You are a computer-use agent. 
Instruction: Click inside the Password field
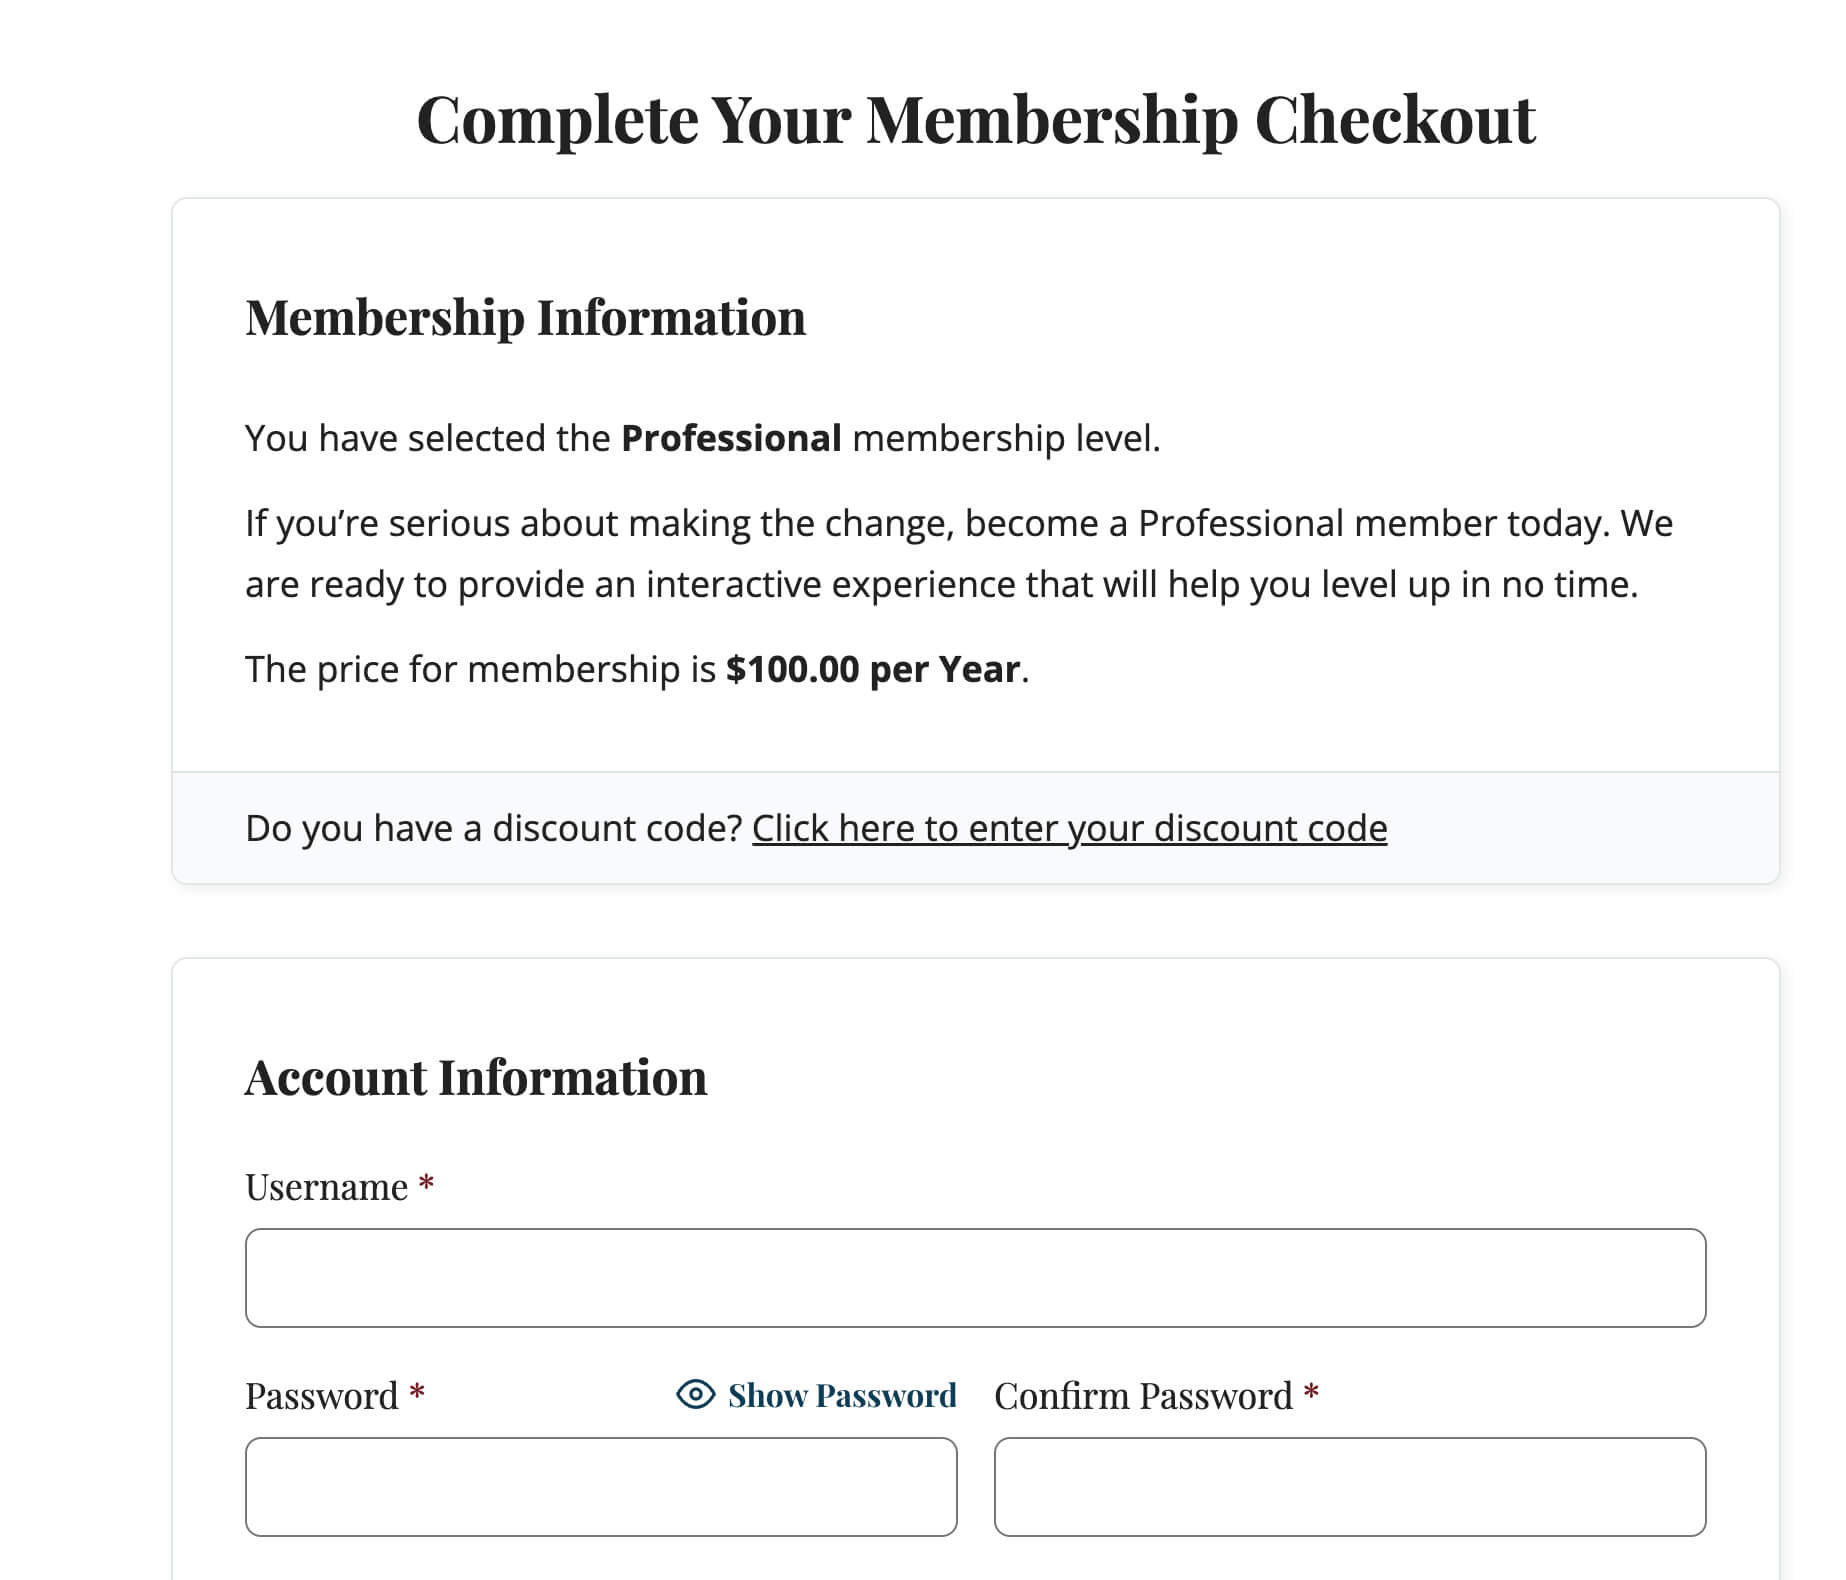[600, 1487]
